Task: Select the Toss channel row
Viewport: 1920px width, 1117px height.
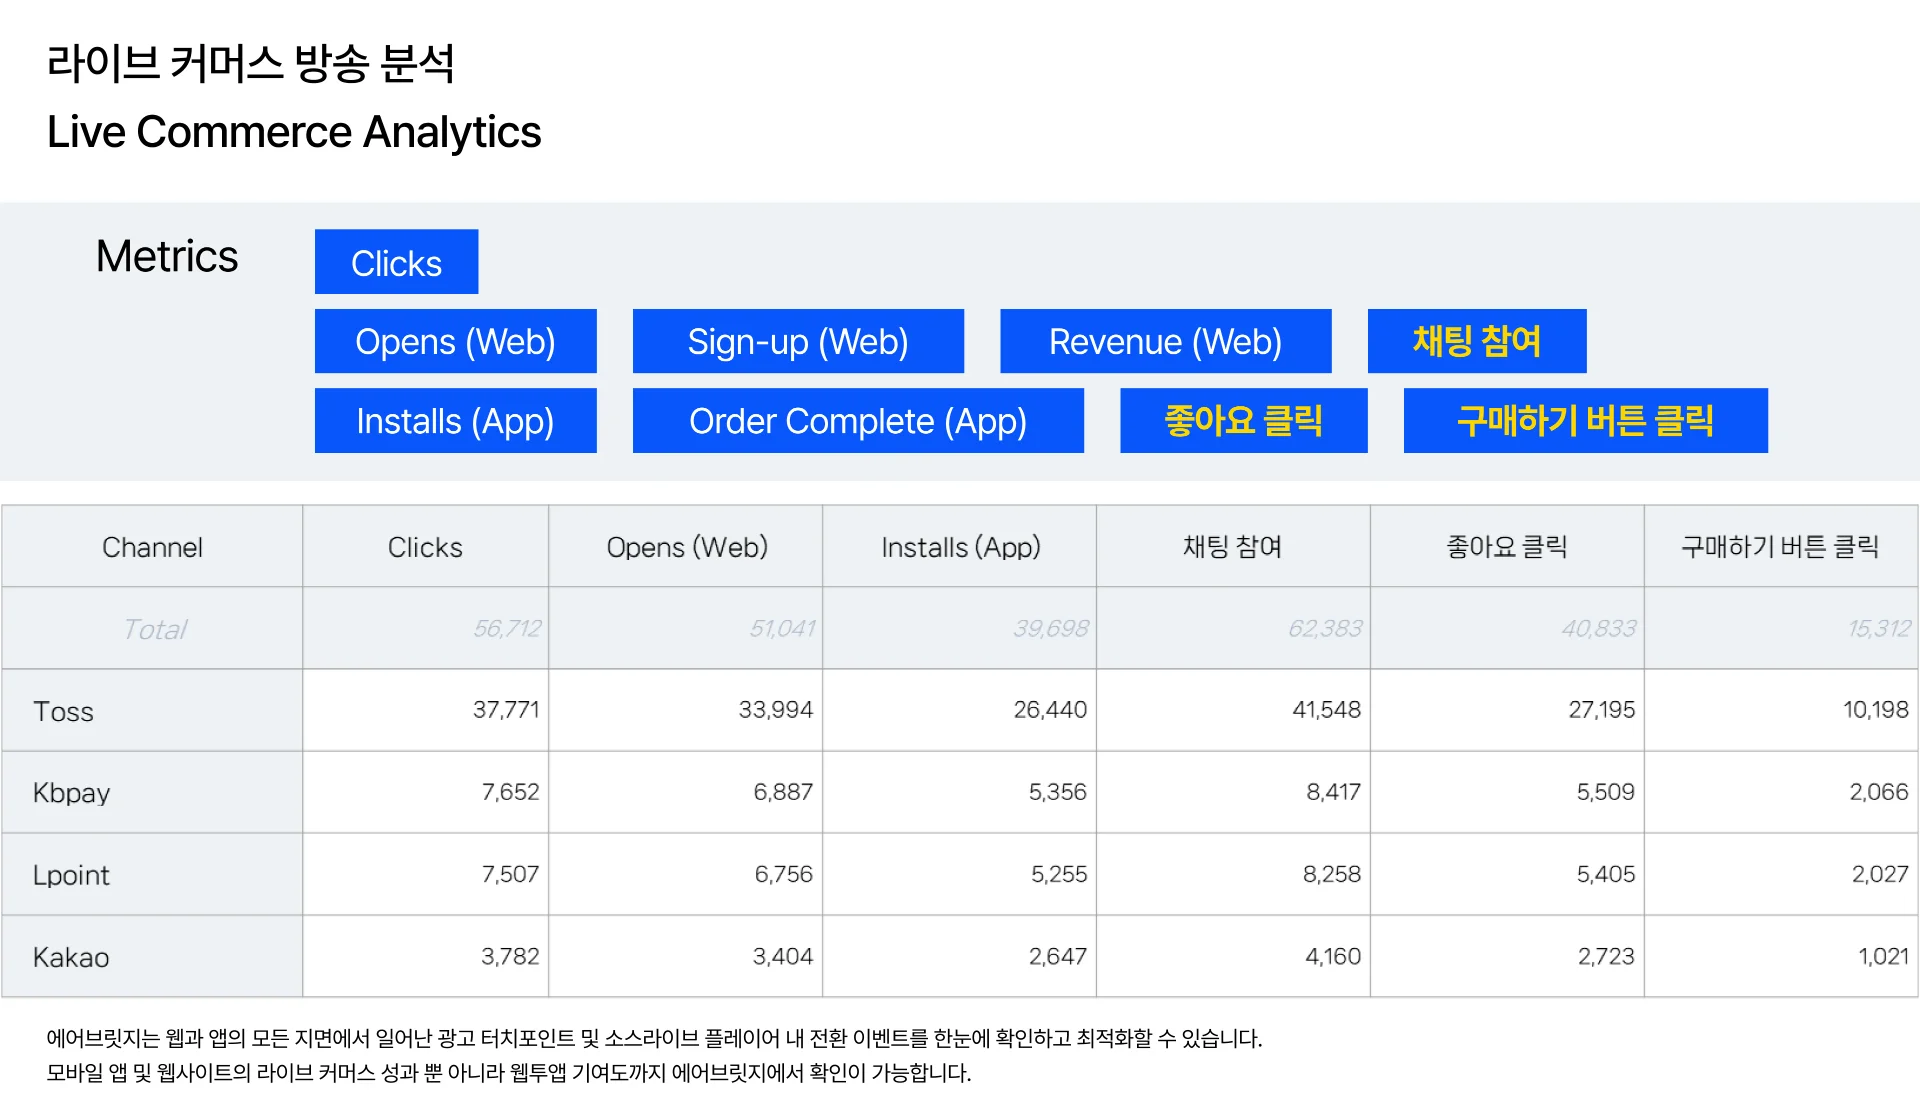Action: point(64,711)
